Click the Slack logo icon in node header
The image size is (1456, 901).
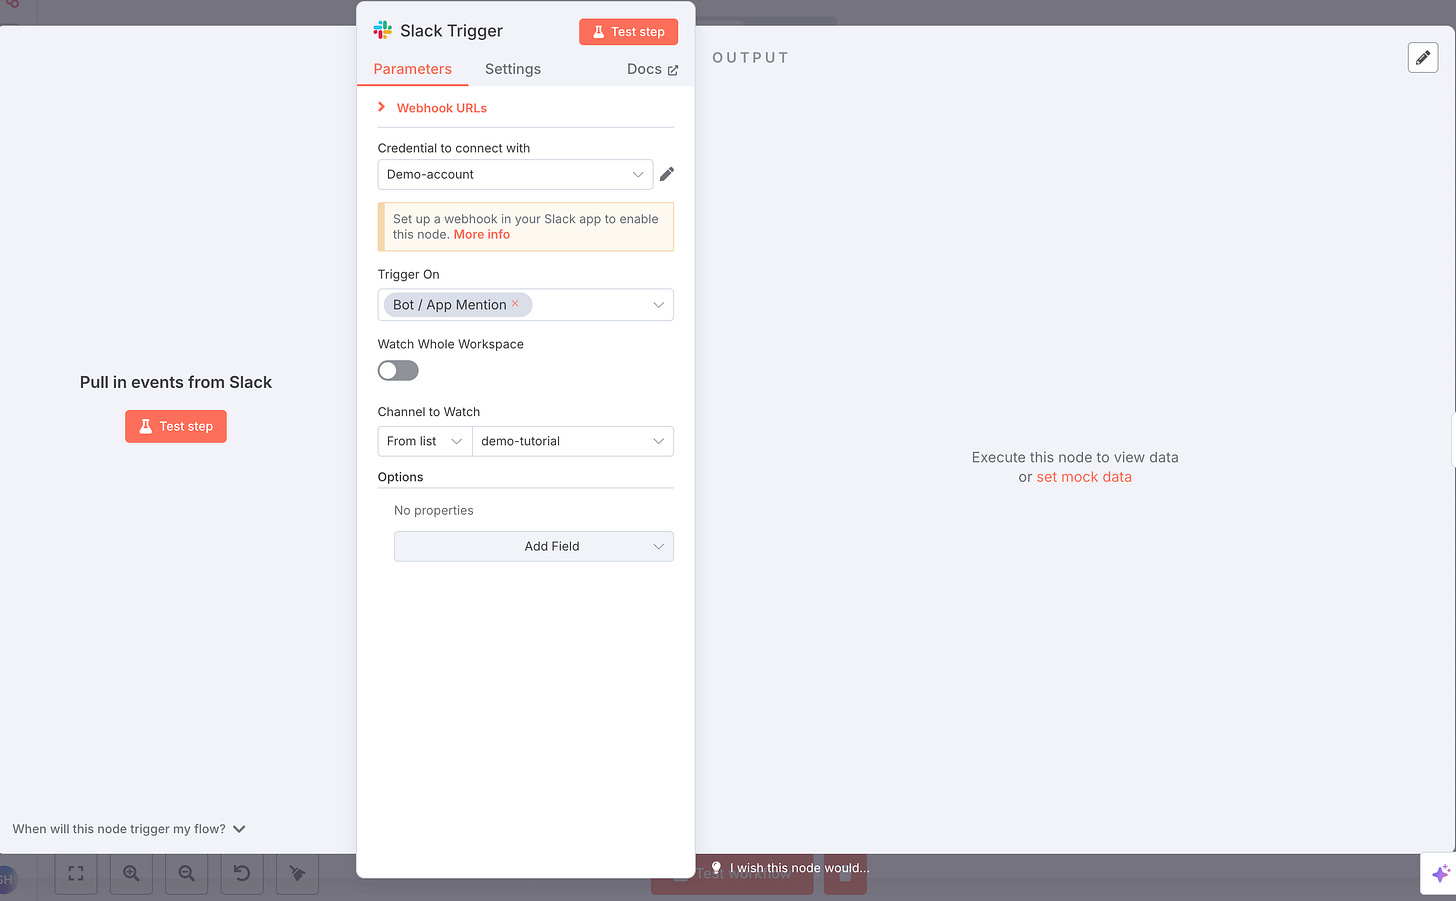pyautogui.click(x=383, y=31)
